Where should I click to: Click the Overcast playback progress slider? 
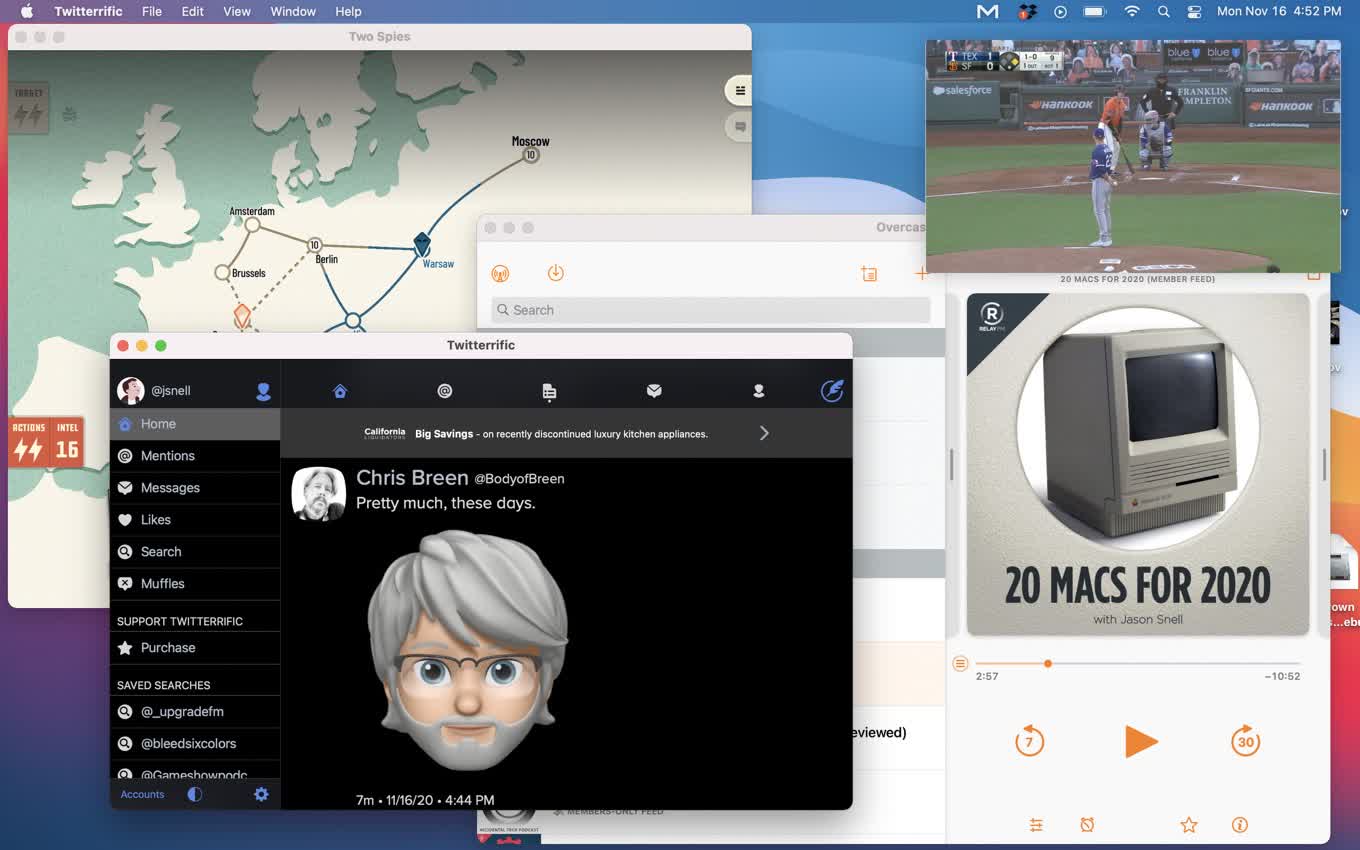[1138, 663]
